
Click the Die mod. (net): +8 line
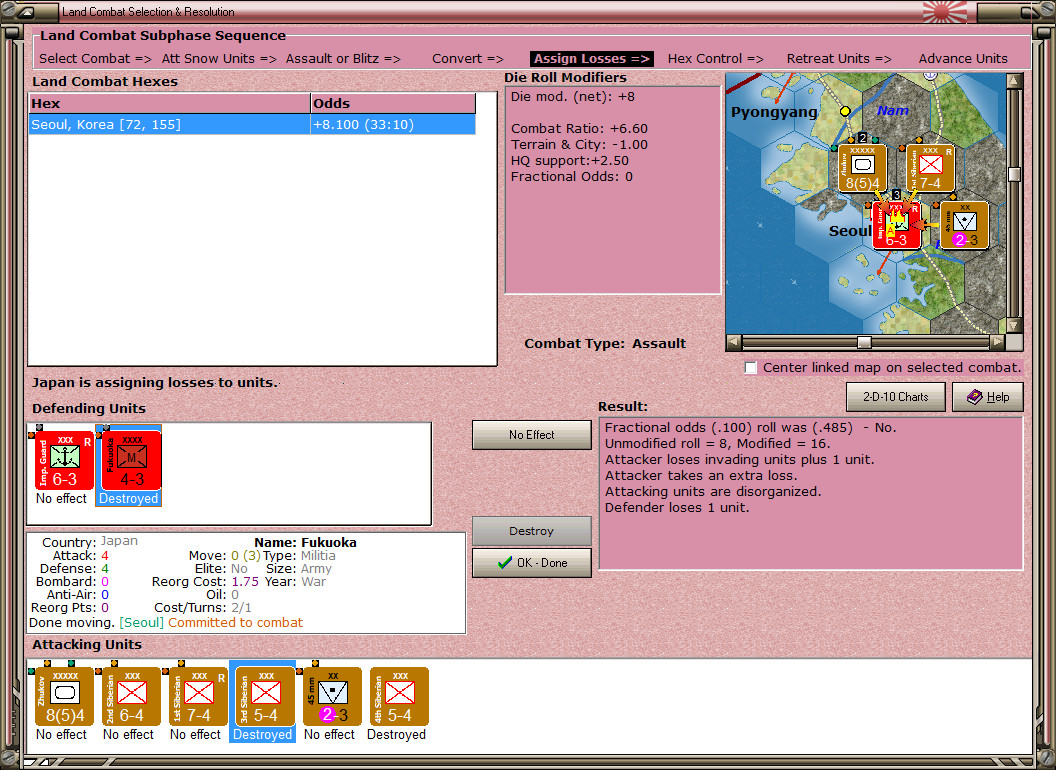tap(572, 96)
